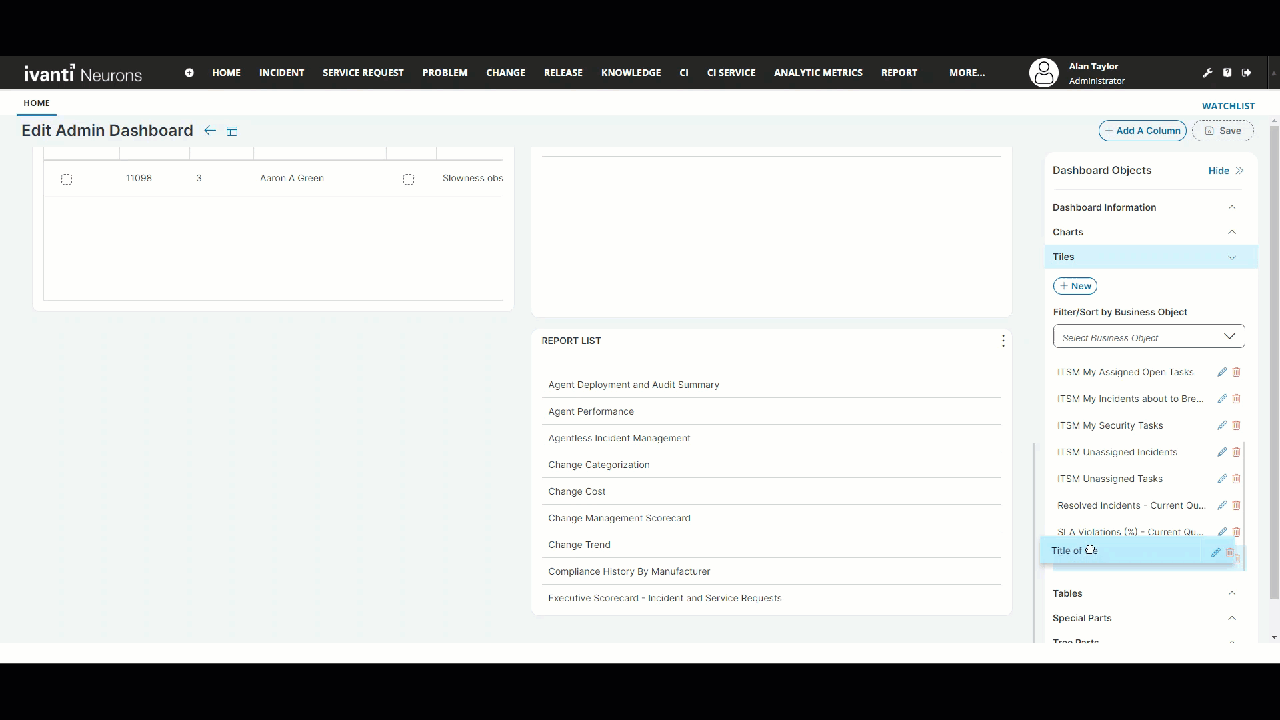Click the plus icon left of HOME menu

point(189,73)
